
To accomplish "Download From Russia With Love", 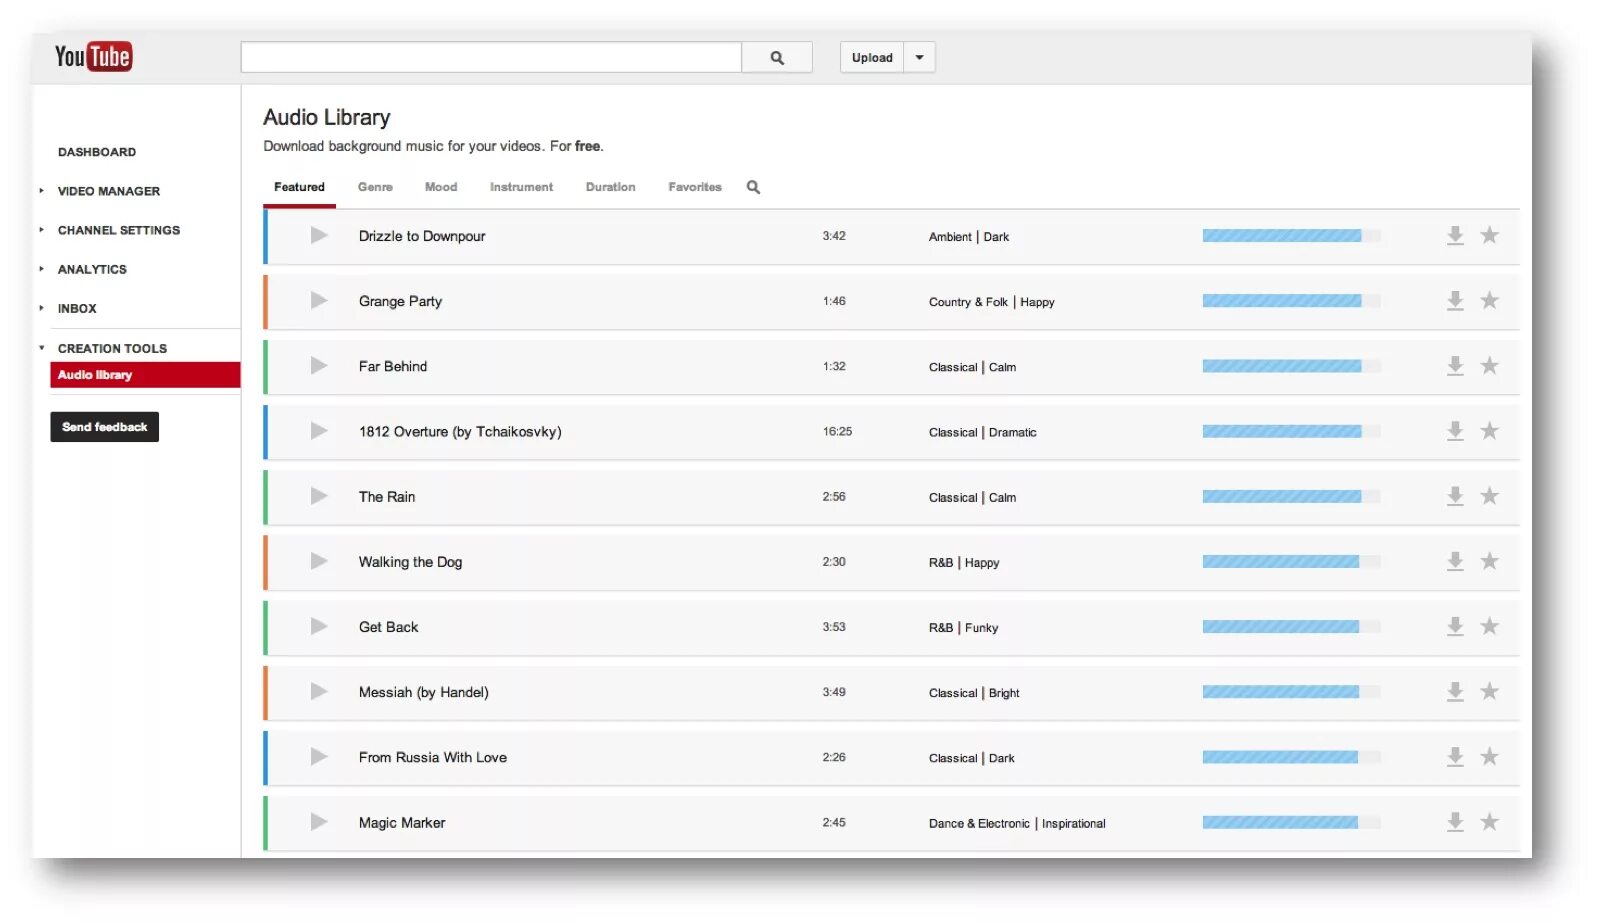I will click(1455, 757).
